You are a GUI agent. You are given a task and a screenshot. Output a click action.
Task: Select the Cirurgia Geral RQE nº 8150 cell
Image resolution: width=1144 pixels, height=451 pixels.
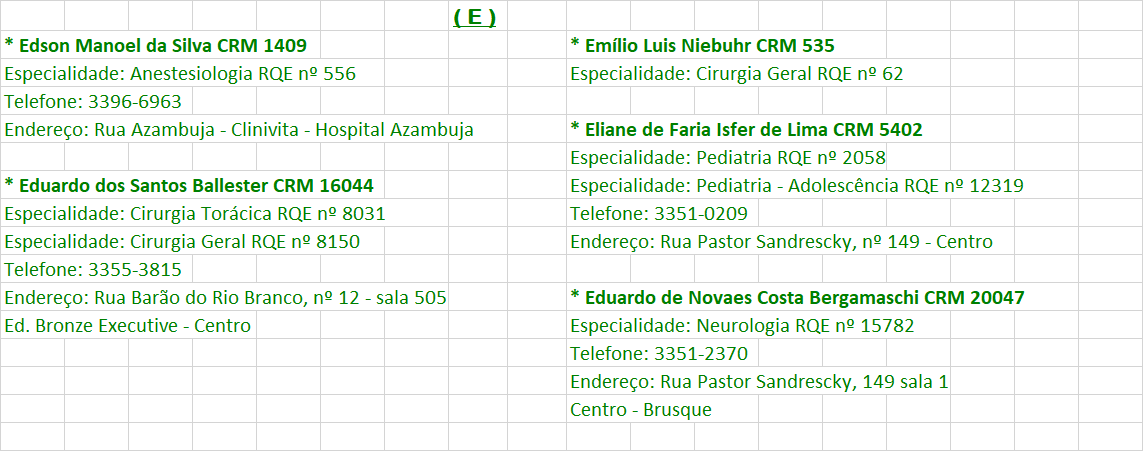coord(182,242)
